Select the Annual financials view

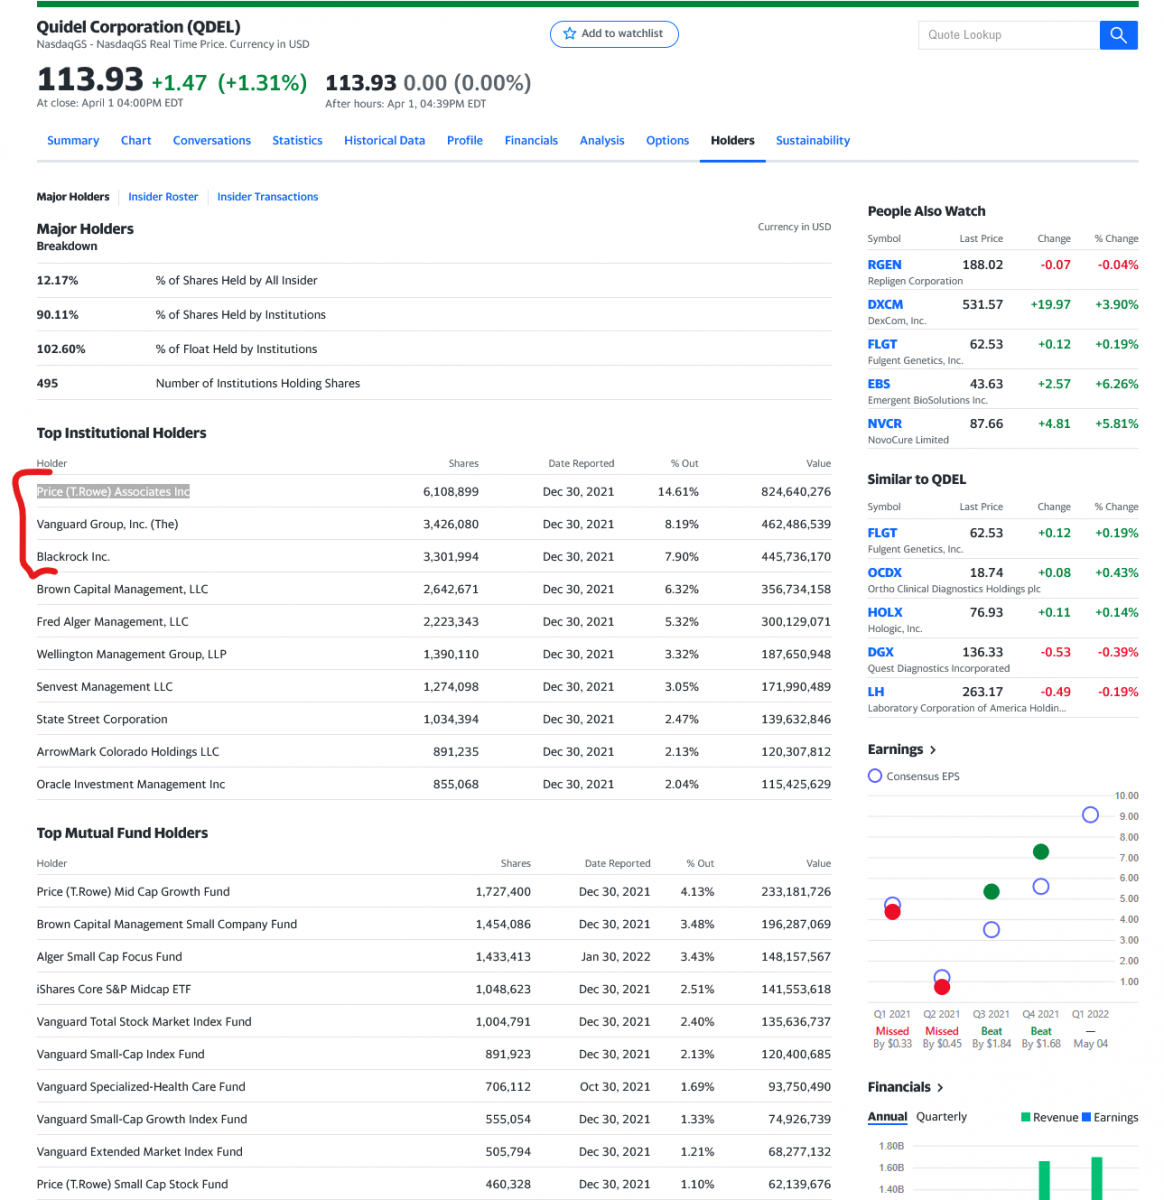click(887, 1117)
